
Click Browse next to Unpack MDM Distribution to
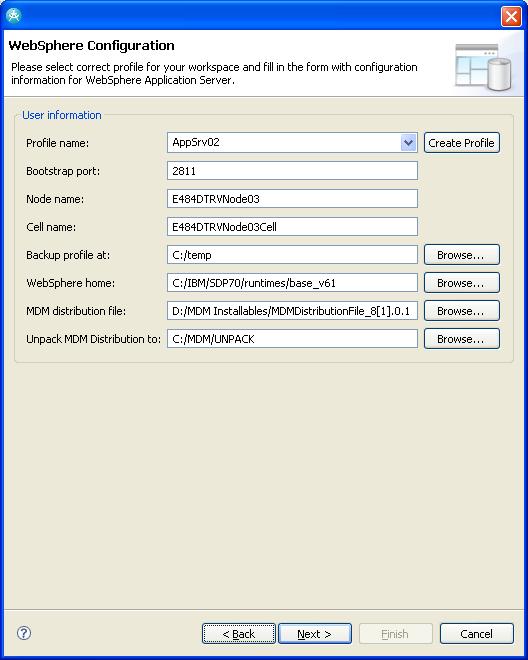coord(461,339)
